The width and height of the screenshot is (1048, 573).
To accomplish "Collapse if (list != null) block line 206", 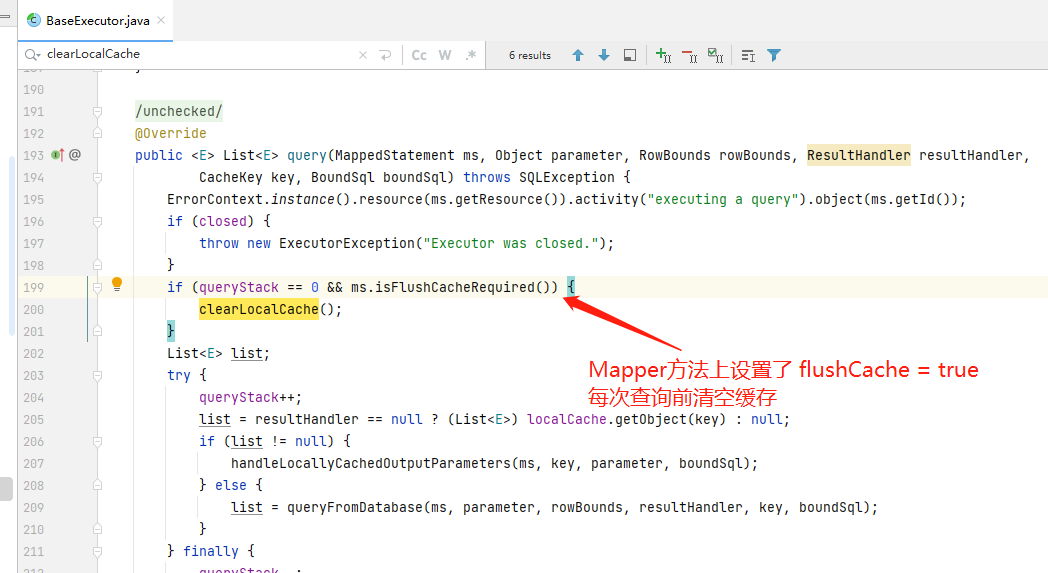I will [98, 441].
